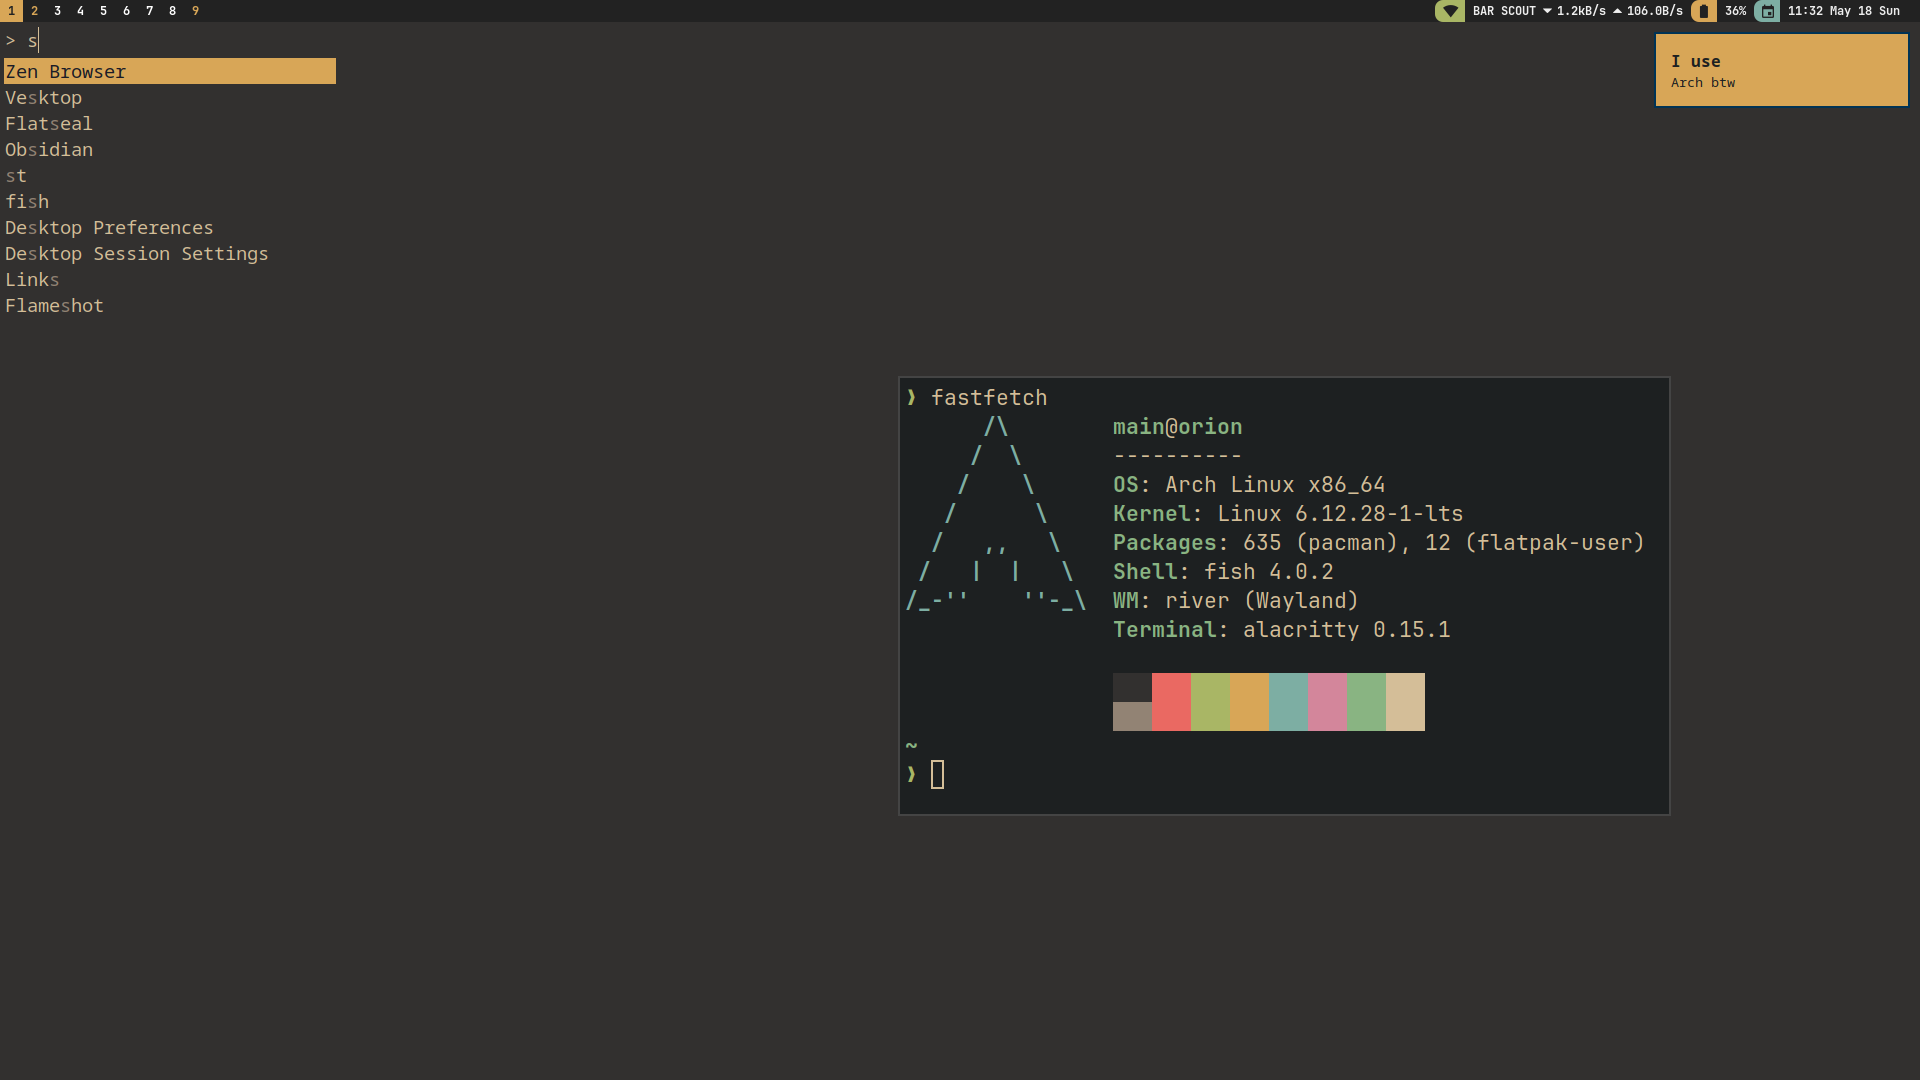The height and width of the screenshot is (1080, 1920).
Task: Choose the st terminal launcher entry
Action: [170, 175]
